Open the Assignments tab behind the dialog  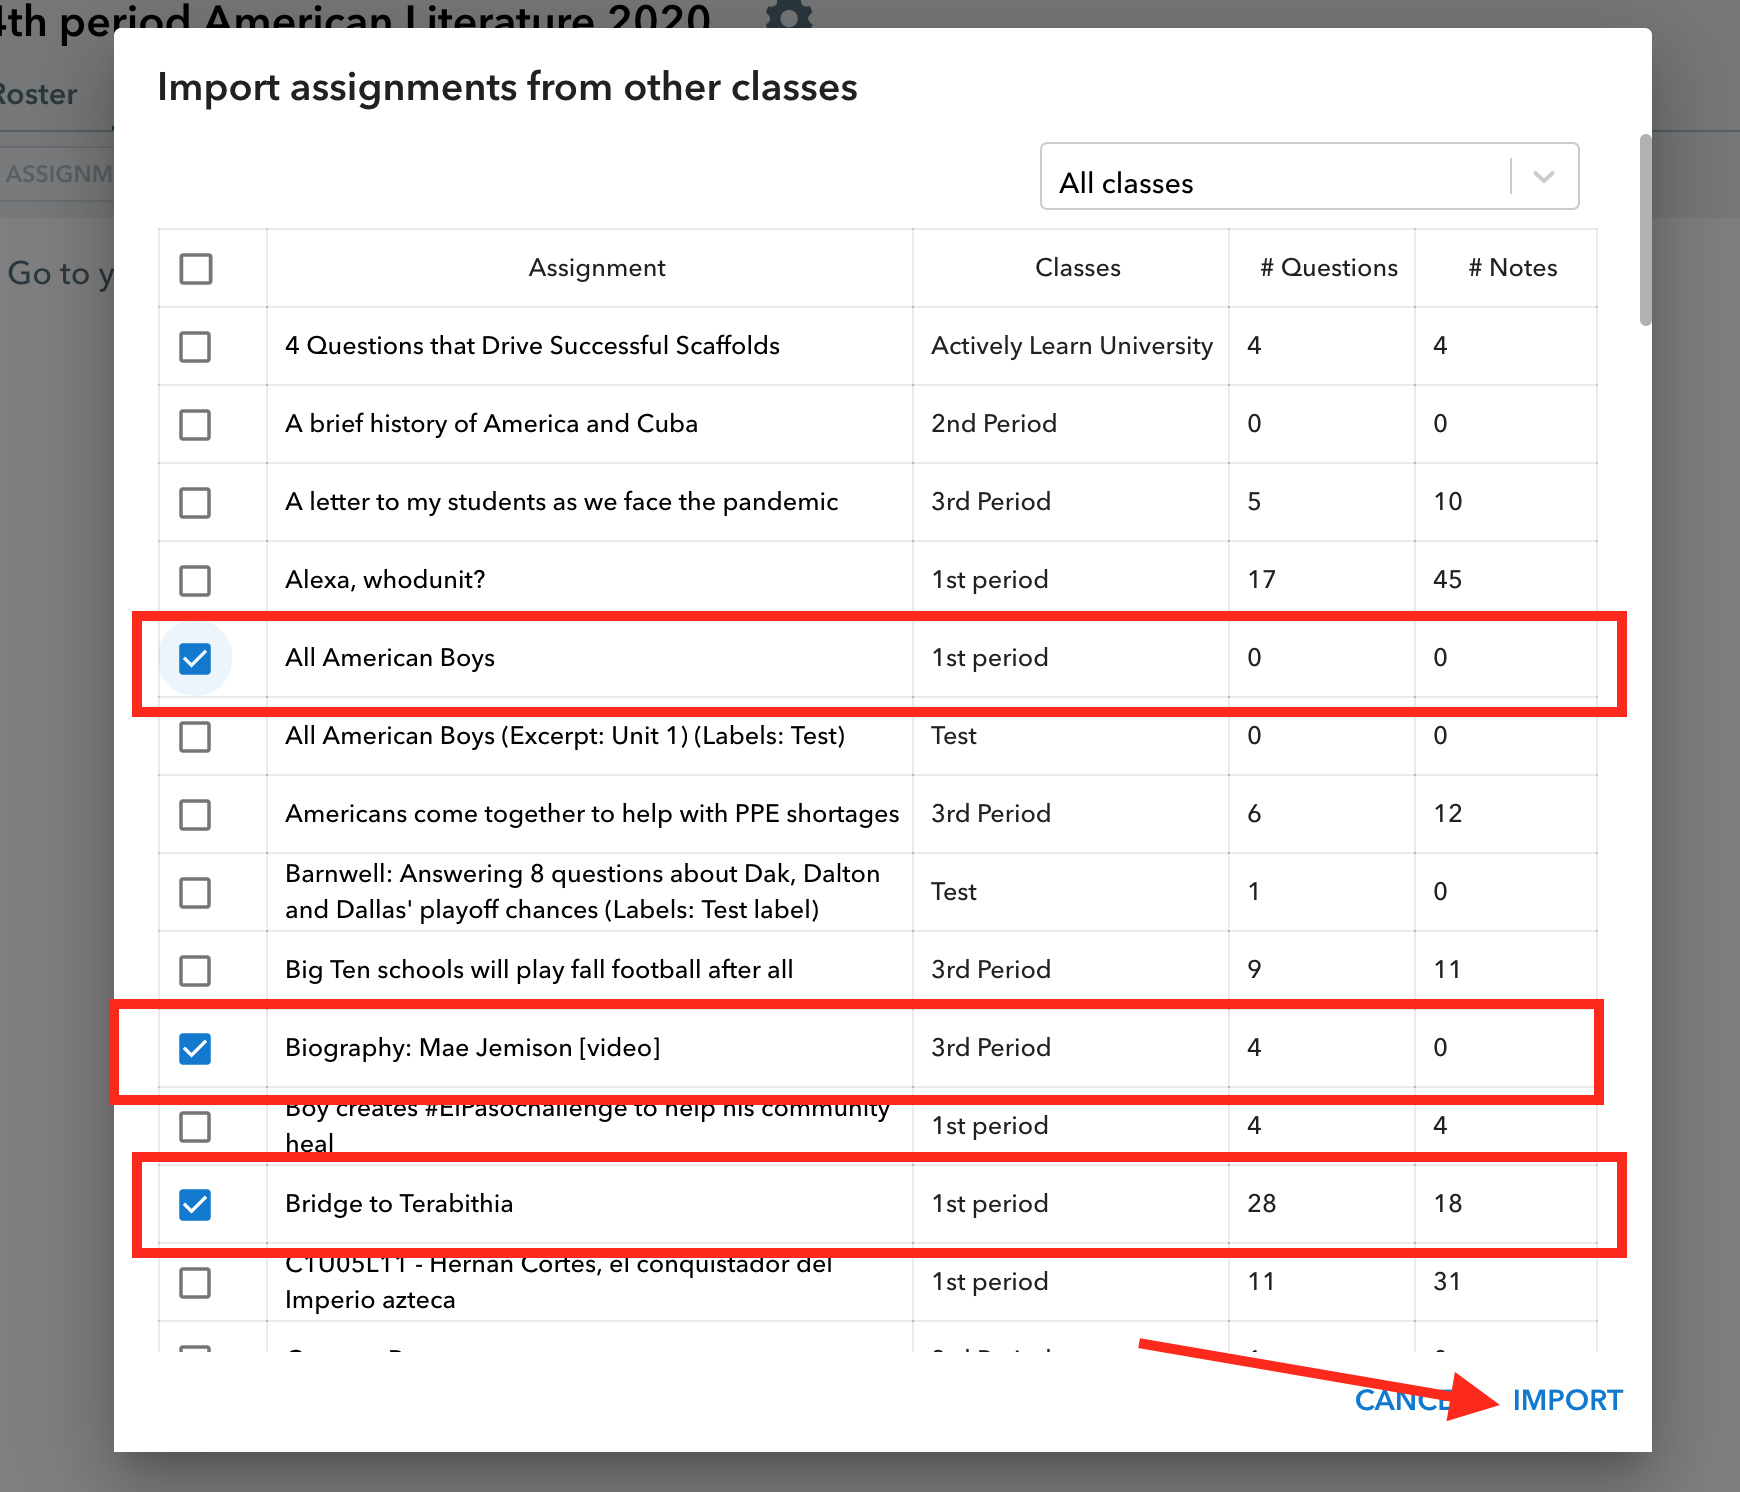57,174
